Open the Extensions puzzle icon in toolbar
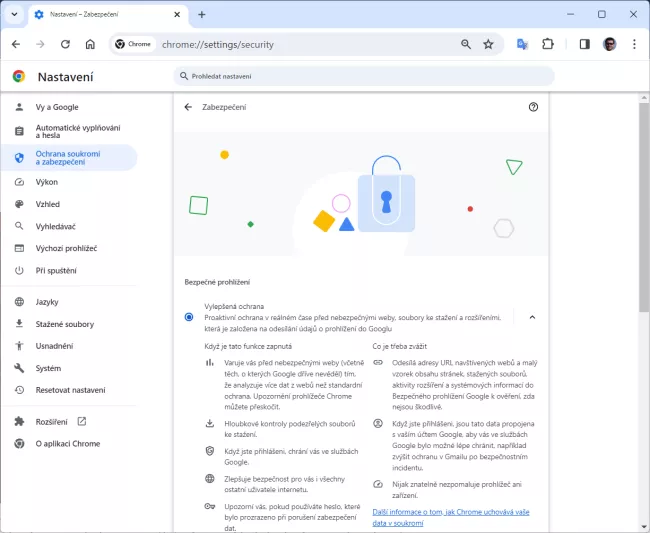The width and height of the screenshot is (650, 533). [x=548, y=44]
